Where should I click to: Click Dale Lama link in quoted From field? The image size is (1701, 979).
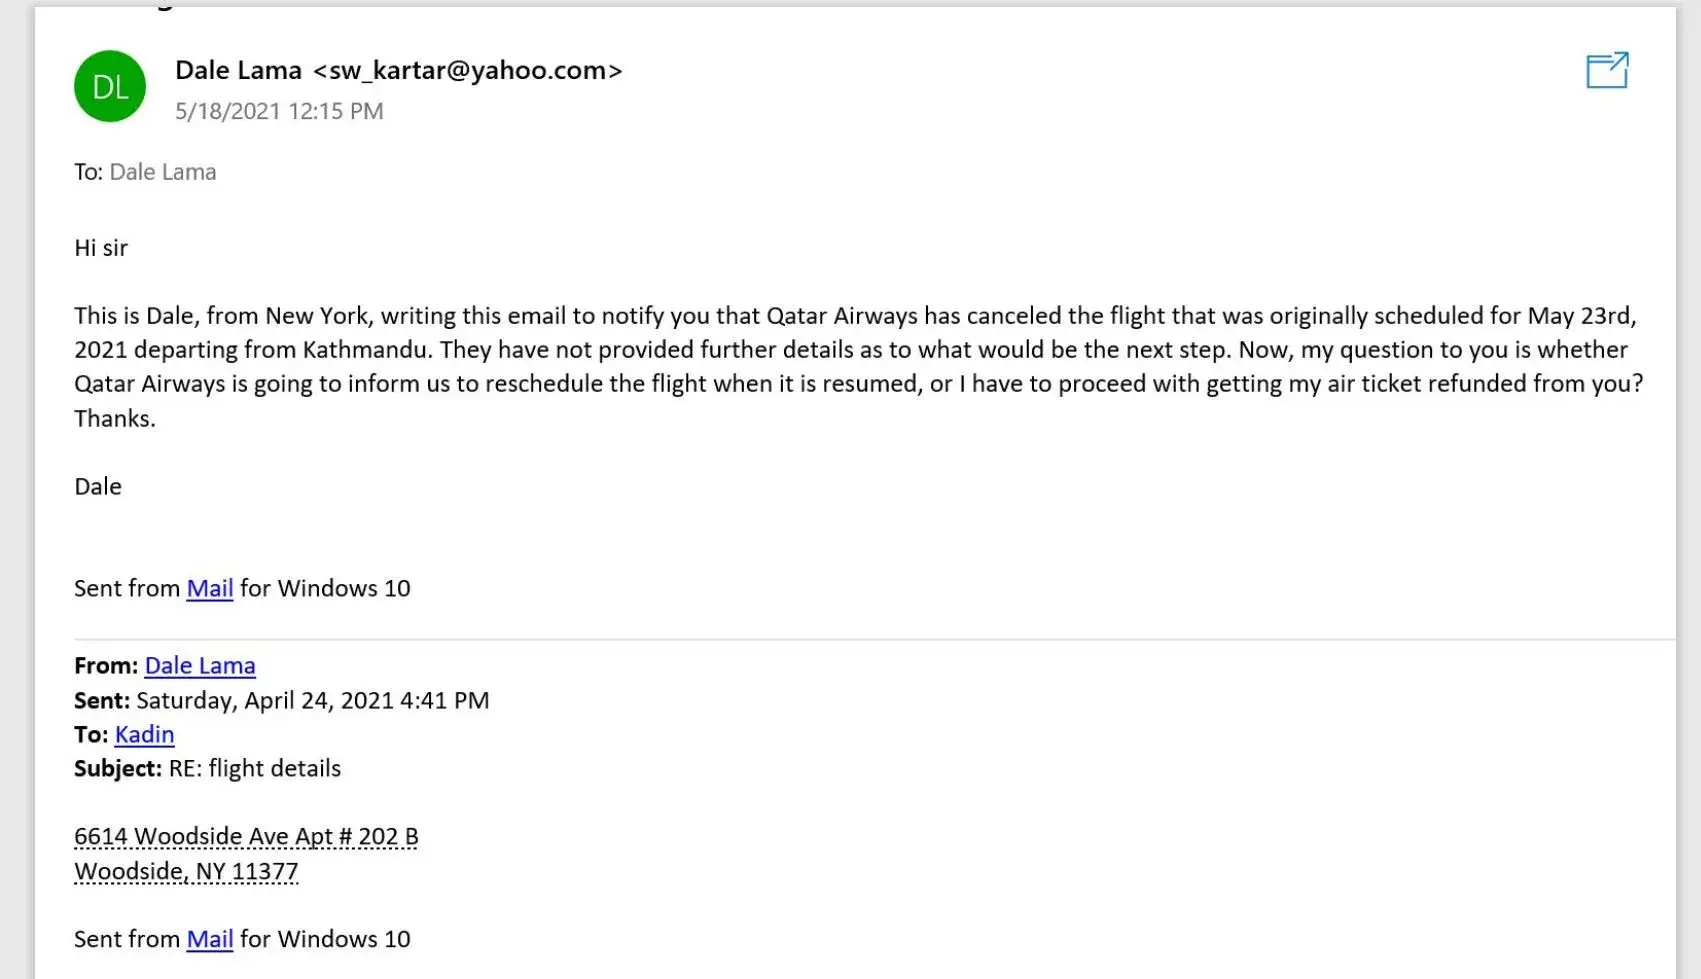pyautogui.click(x=200, y=666)
